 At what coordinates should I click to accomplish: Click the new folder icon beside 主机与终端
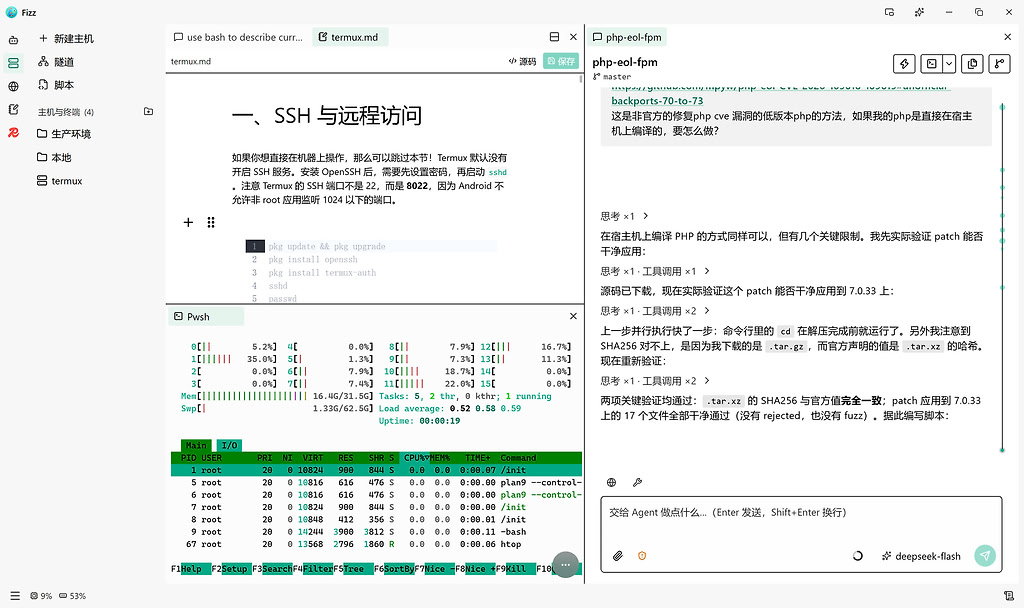pyautogui.click(x=148, y=112)
